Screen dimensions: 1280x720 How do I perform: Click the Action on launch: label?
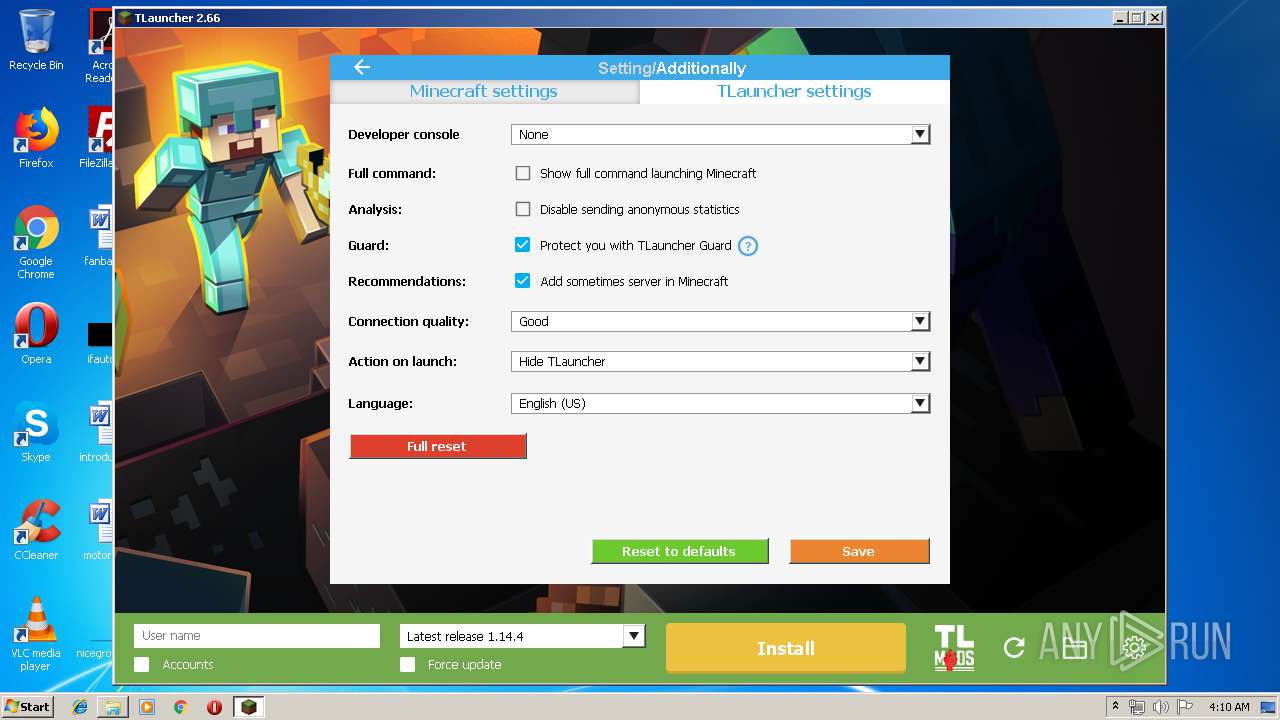(402, 361)
